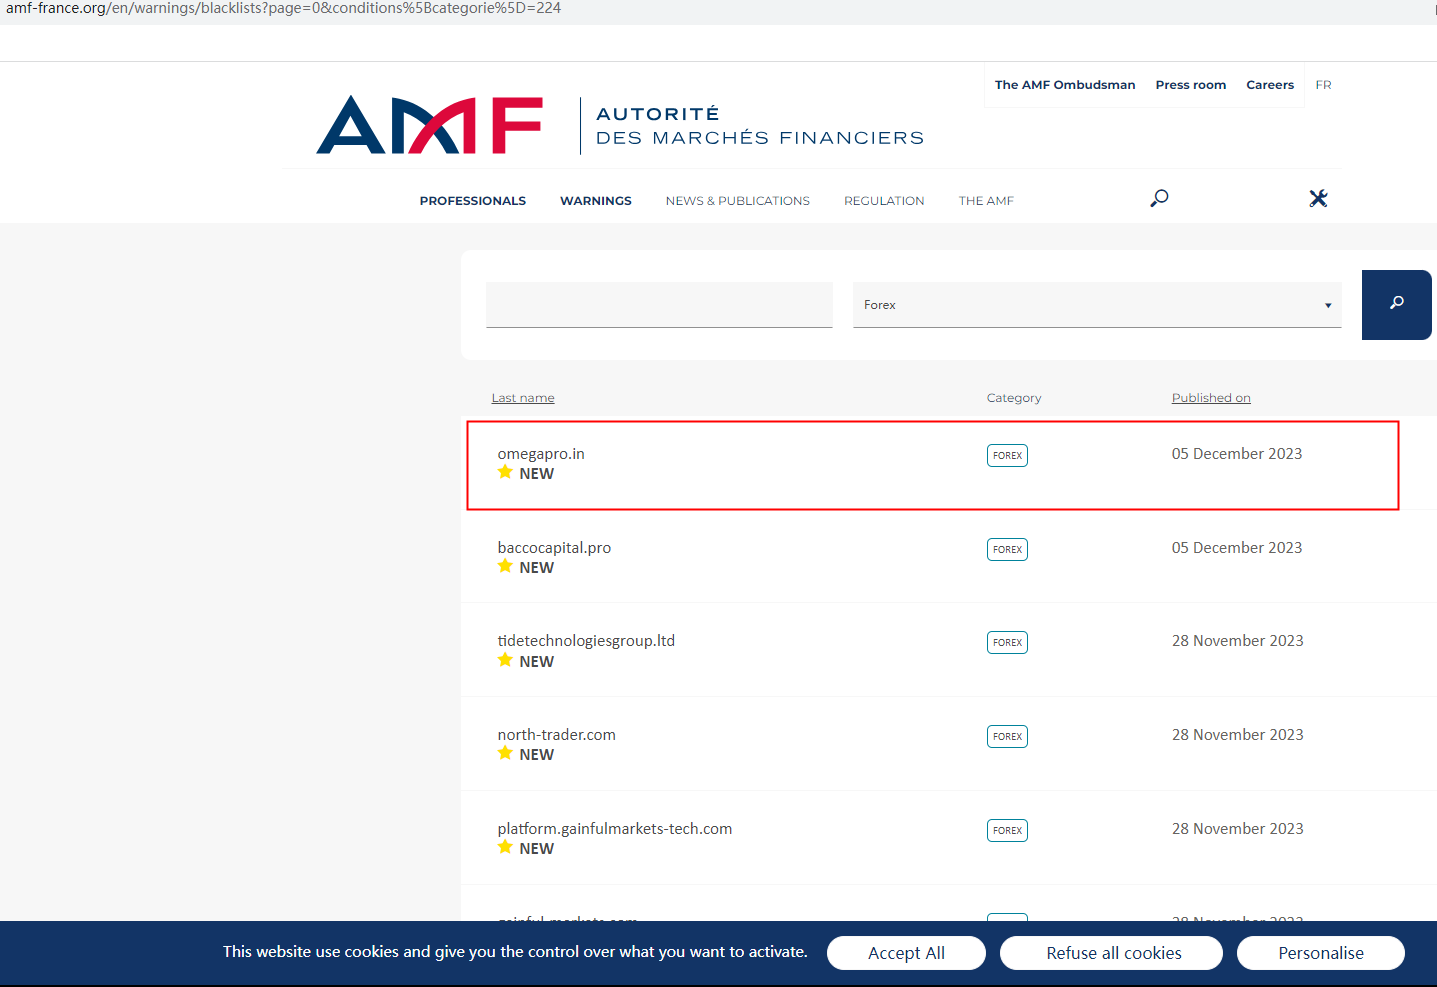
Task: Click the NEW label under tidetechnologiesgroup.ltd
Action: point(537,662)
